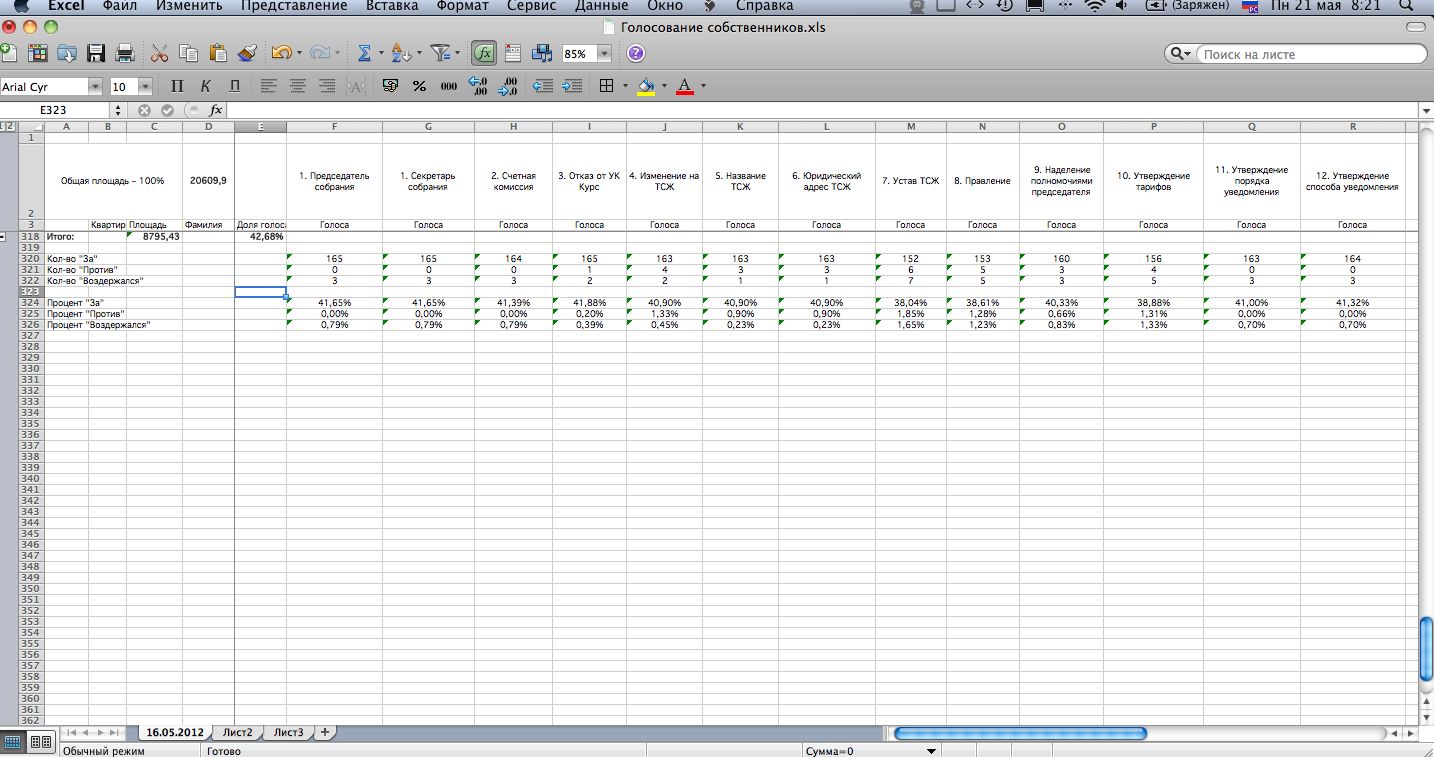Center the text alignment
The image size is (1434, 757).
pos(297,86)
